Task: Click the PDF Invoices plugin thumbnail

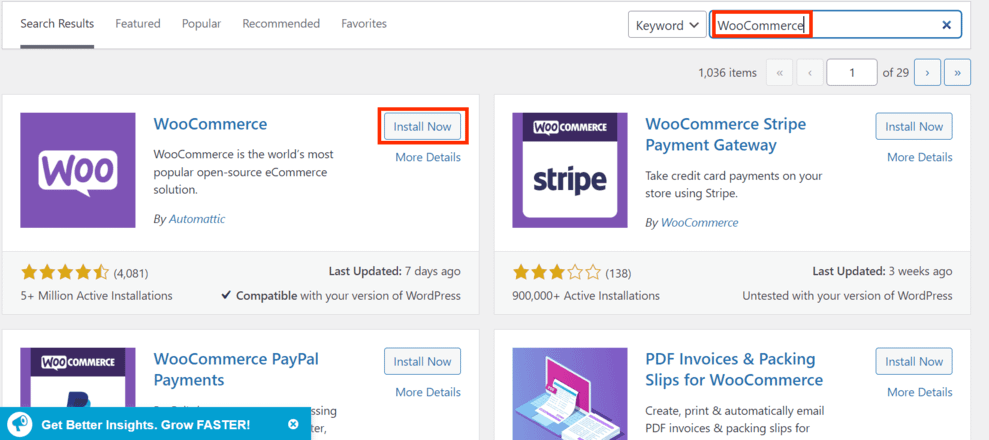Action: [570, 394]
